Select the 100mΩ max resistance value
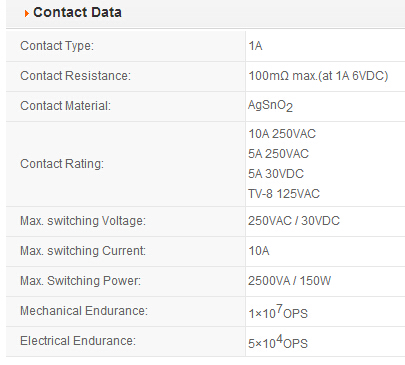Image resolution: width=405 pixels, height=365 pixels. [318, 76]
